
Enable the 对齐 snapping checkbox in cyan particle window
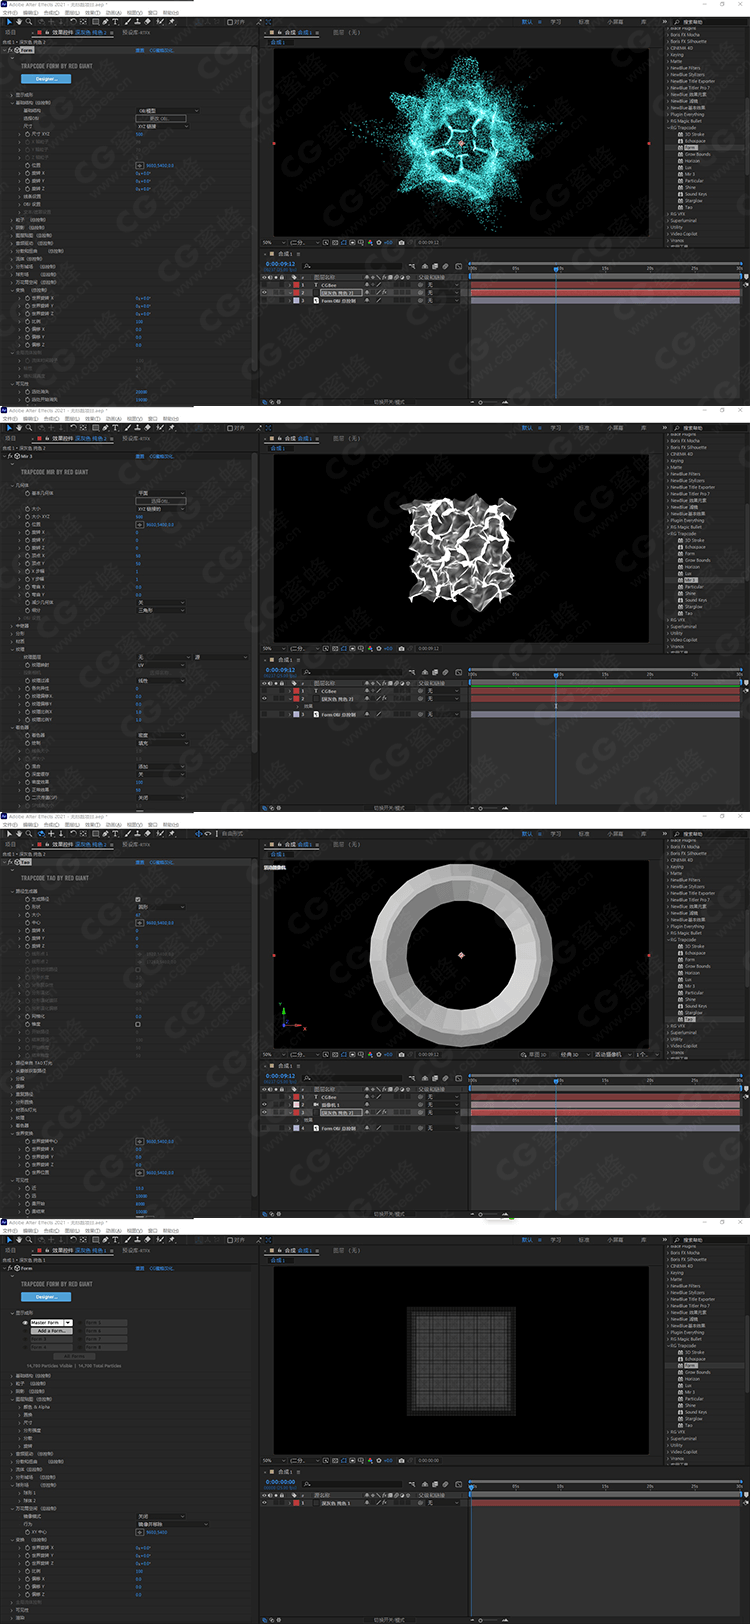click(230, 21)
